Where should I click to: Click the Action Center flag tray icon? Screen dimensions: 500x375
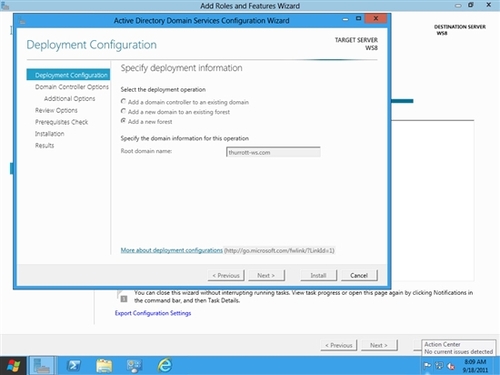pyautogui.click(x=427, y=366)
